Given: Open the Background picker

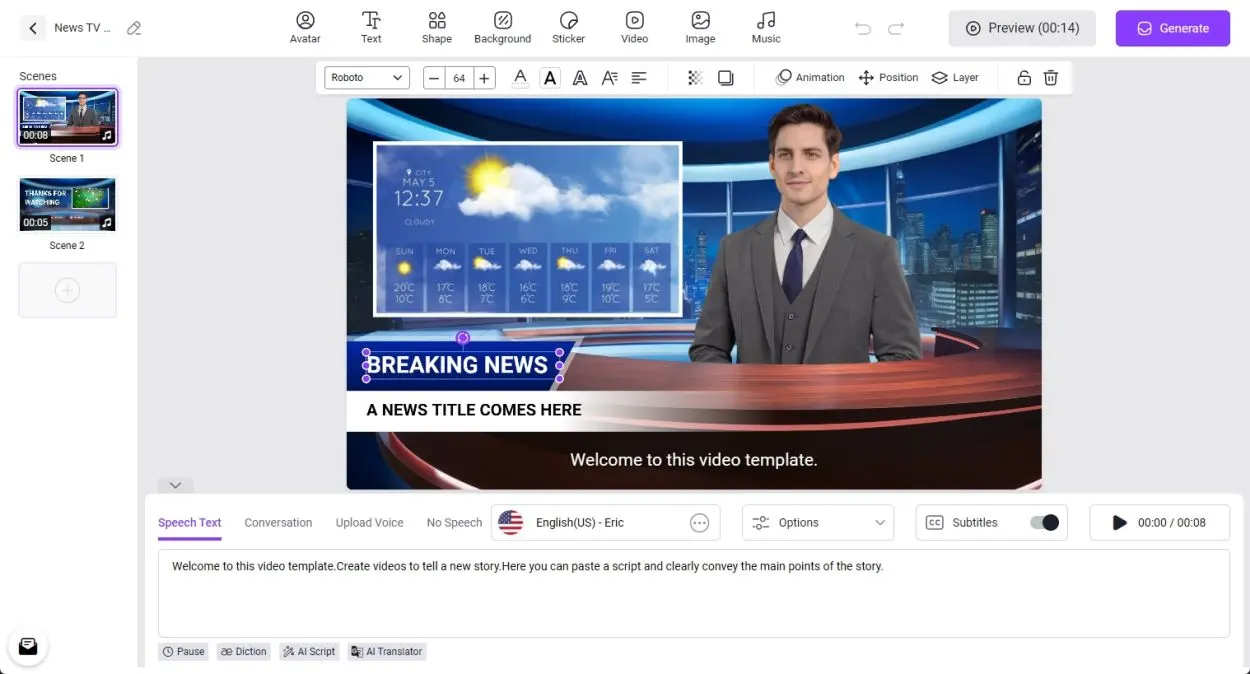Looking at the screenshot, I should coord(502,27).
